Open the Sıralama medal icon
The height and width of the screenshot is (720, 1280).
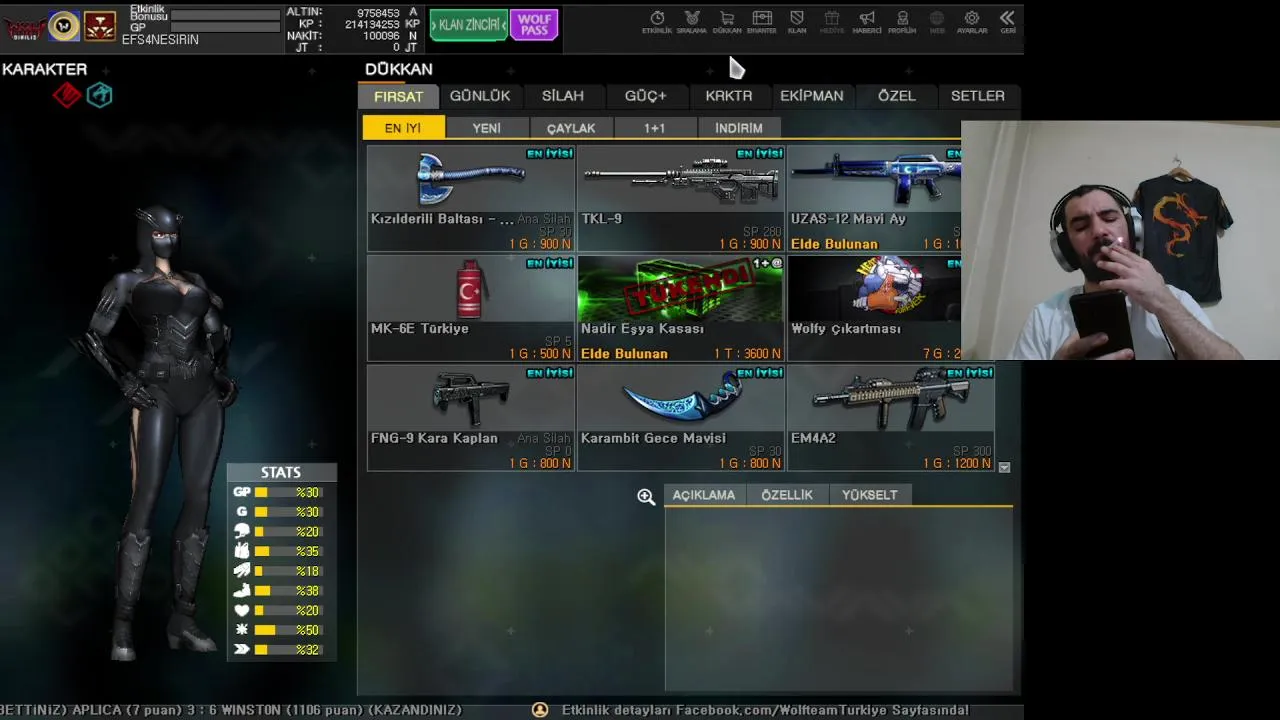click(x=692, y=22)
